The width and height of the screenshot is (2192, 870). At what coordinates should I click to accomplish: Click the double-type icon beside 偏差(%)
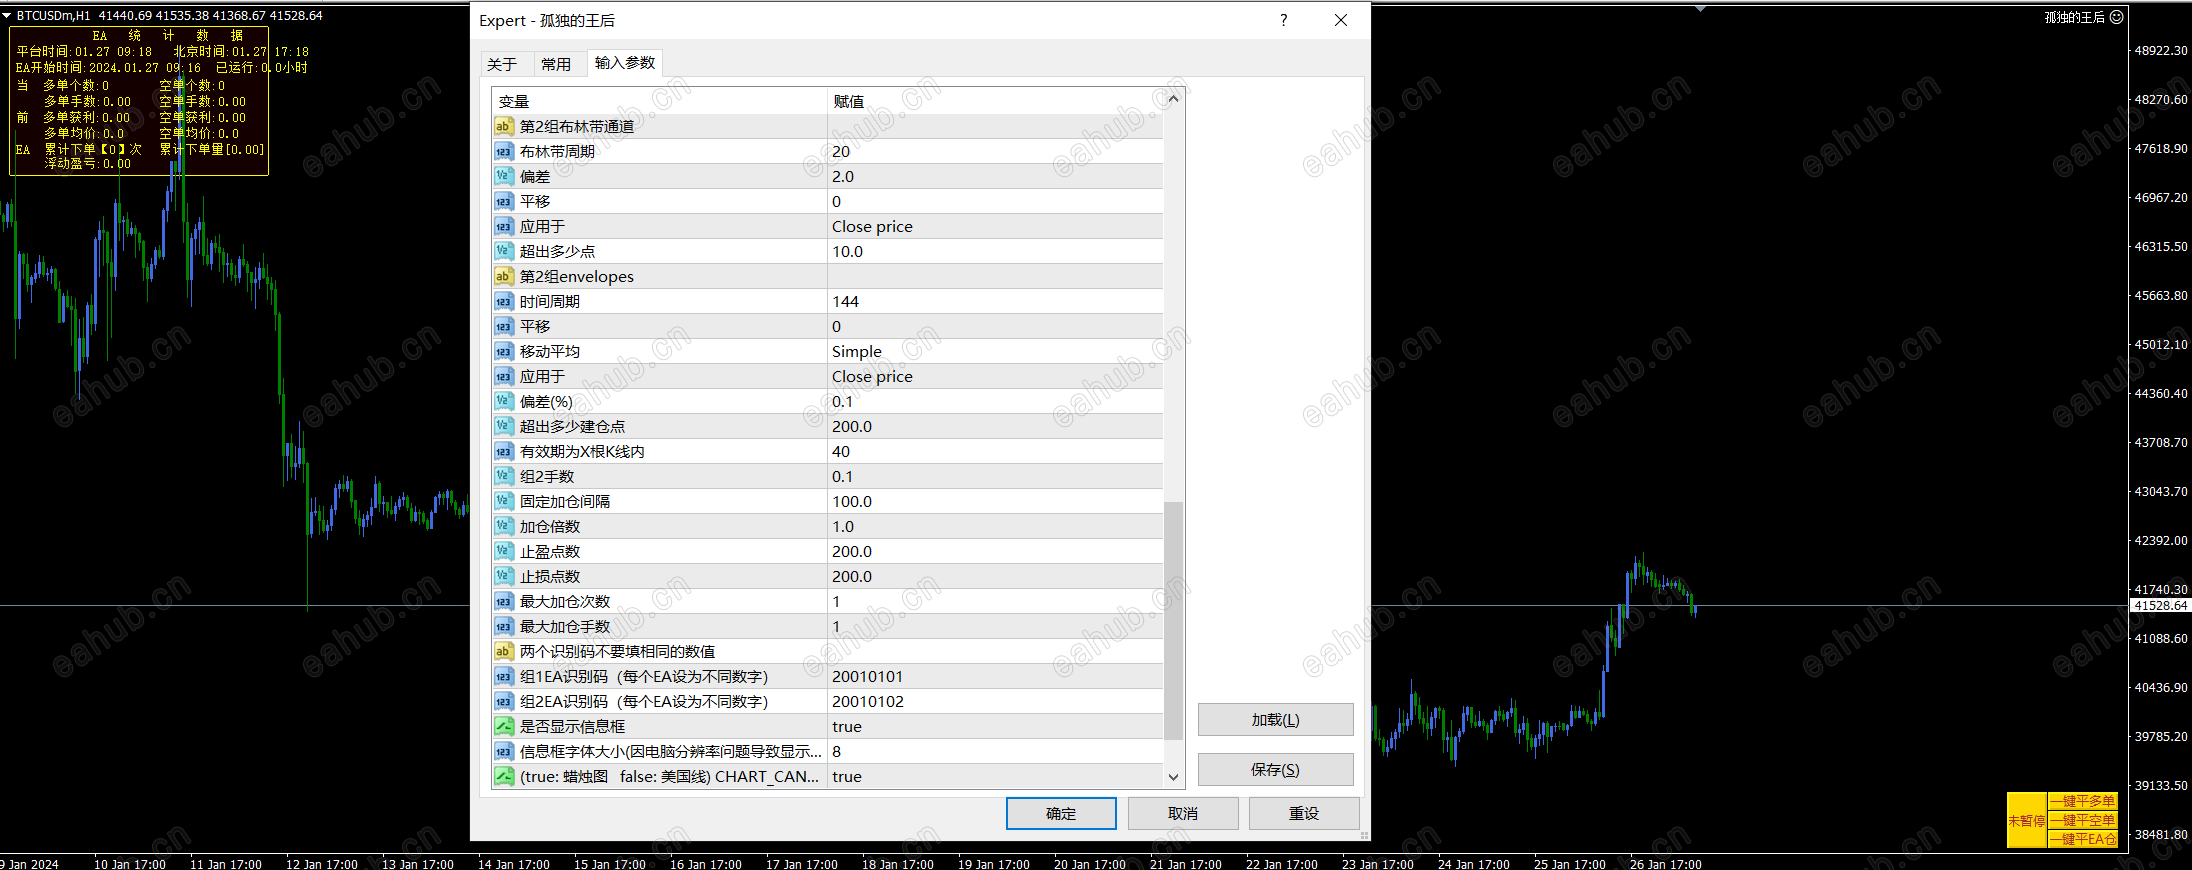pos(503,402)
